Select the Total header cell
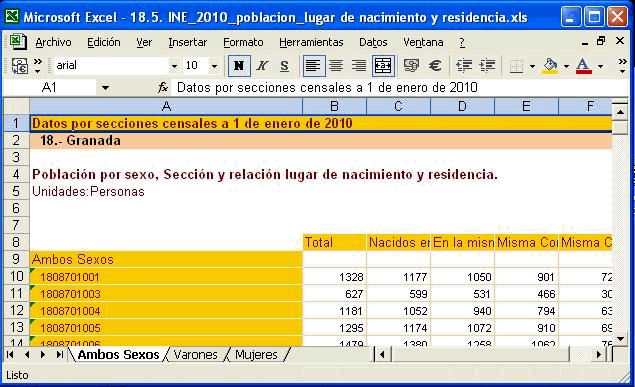This screenshot has height=387, width=635. coord(335,242)
